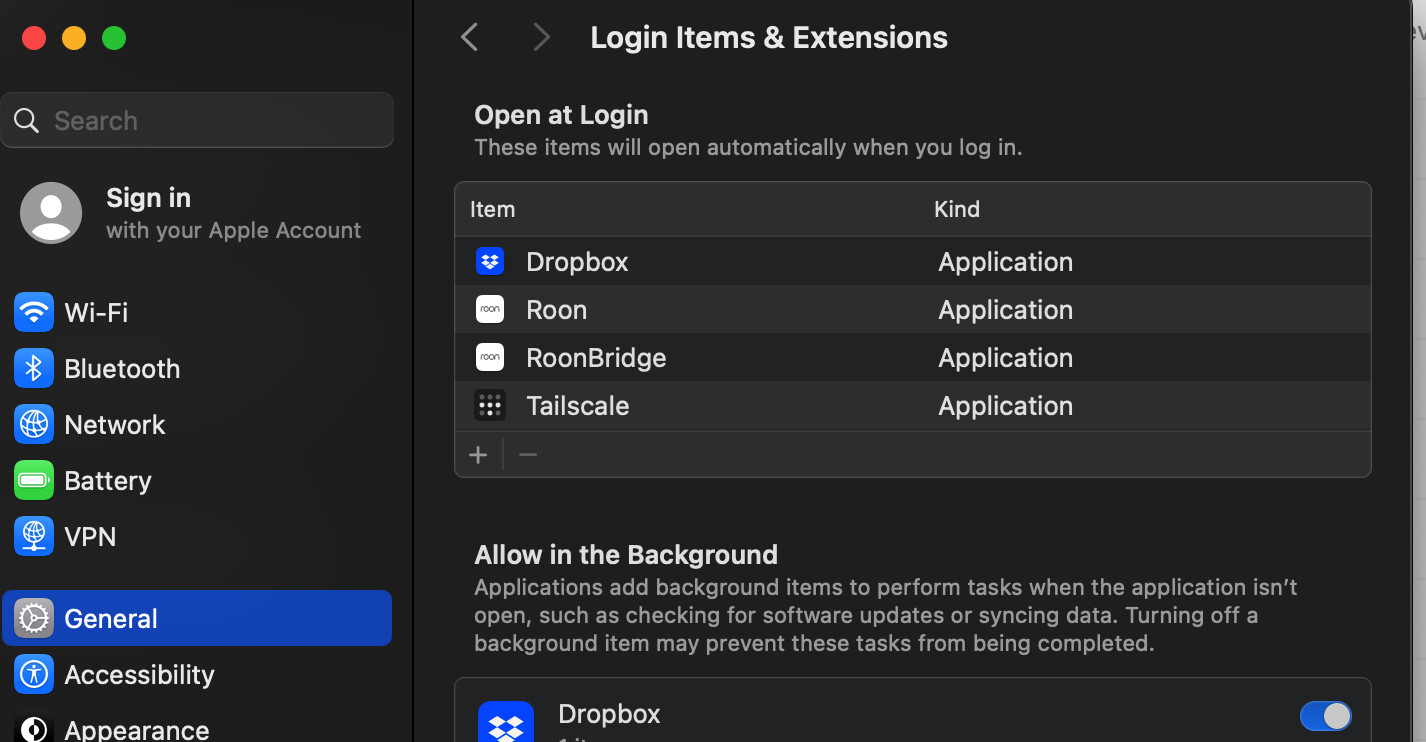Open Bluetooth settings pane

[x=197, y=368]
